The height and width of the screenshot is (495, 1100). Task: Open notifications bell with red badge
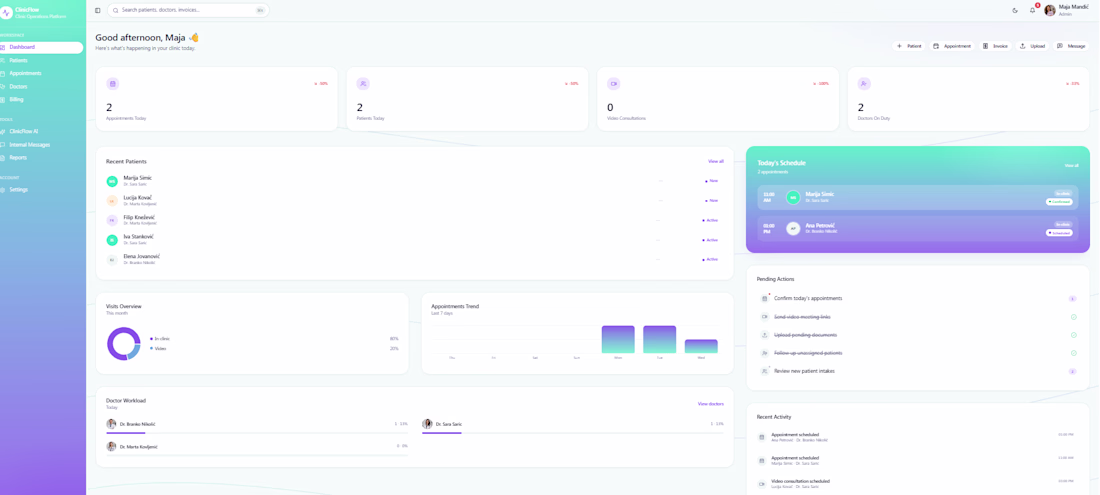[1033, 10]
